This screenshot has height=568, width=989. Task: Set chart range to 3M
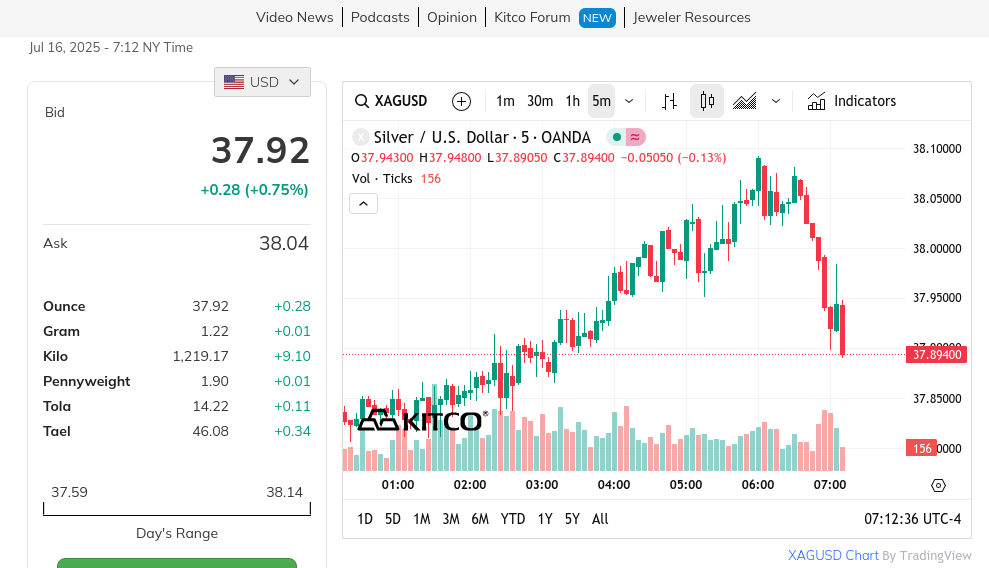point(451,519)
